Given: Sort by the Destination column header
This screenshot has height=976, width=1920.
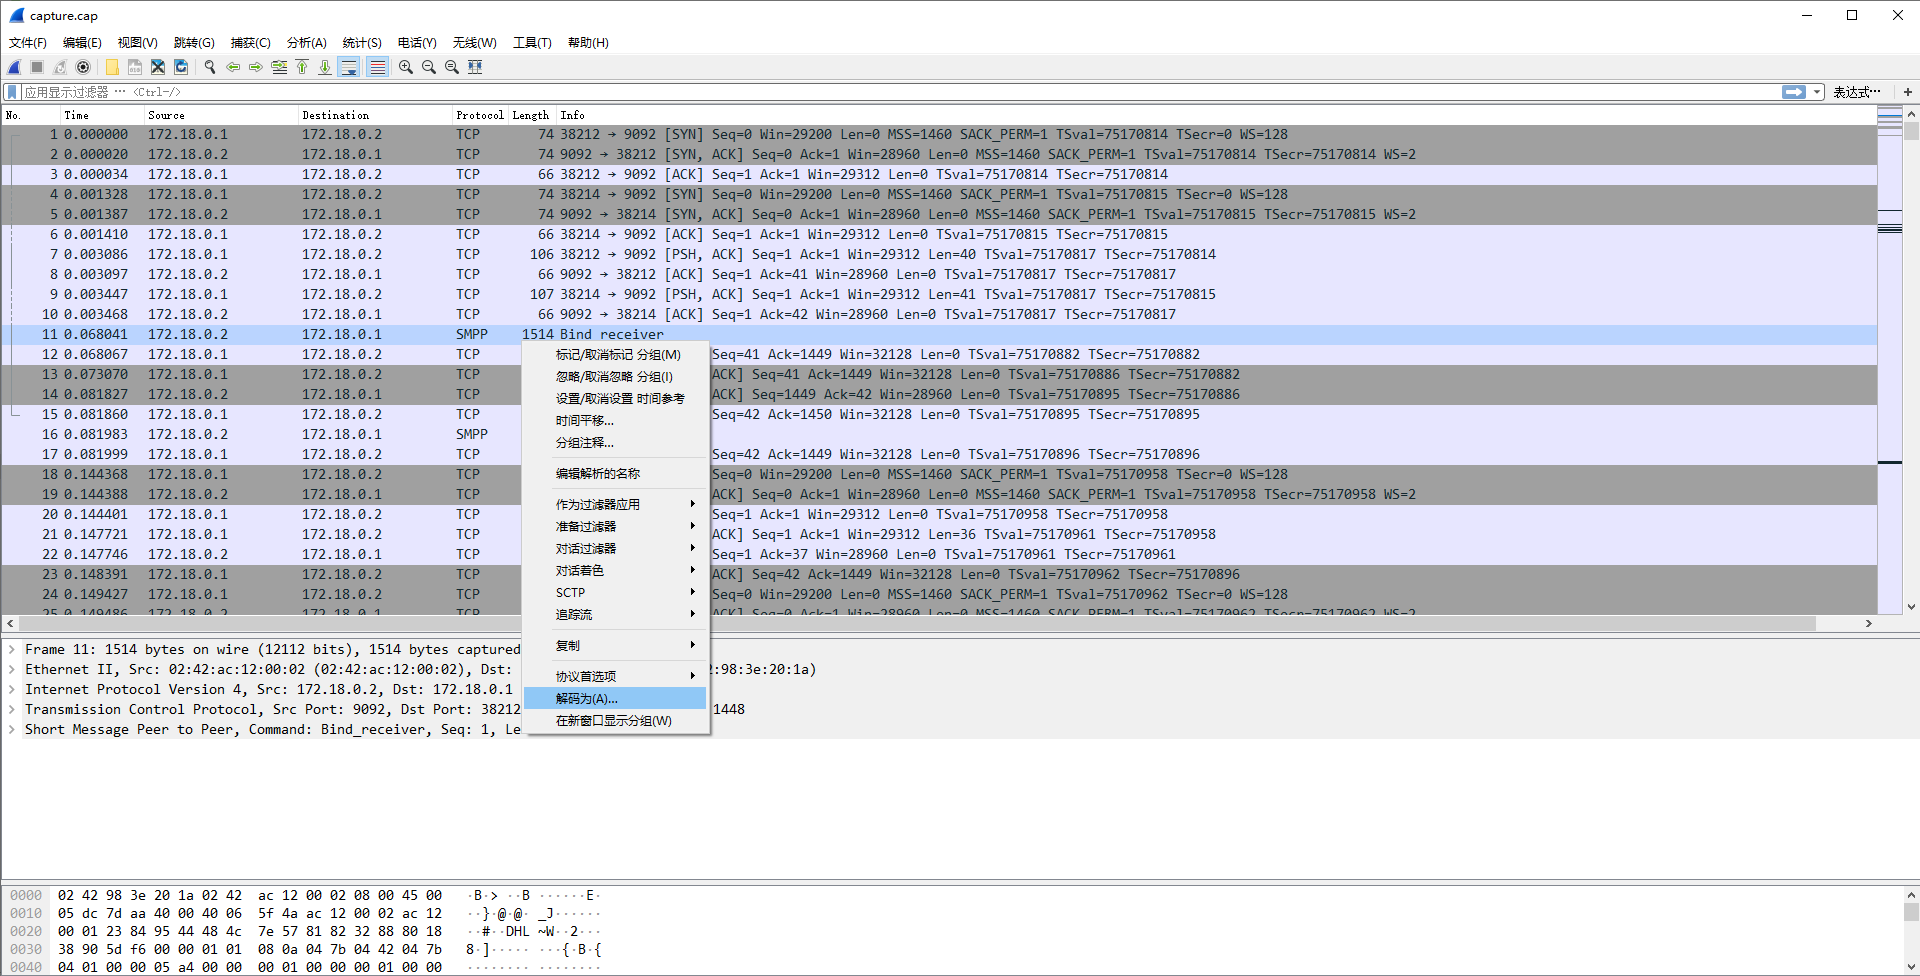Looking at the screenshot, I should pos(375,115).
